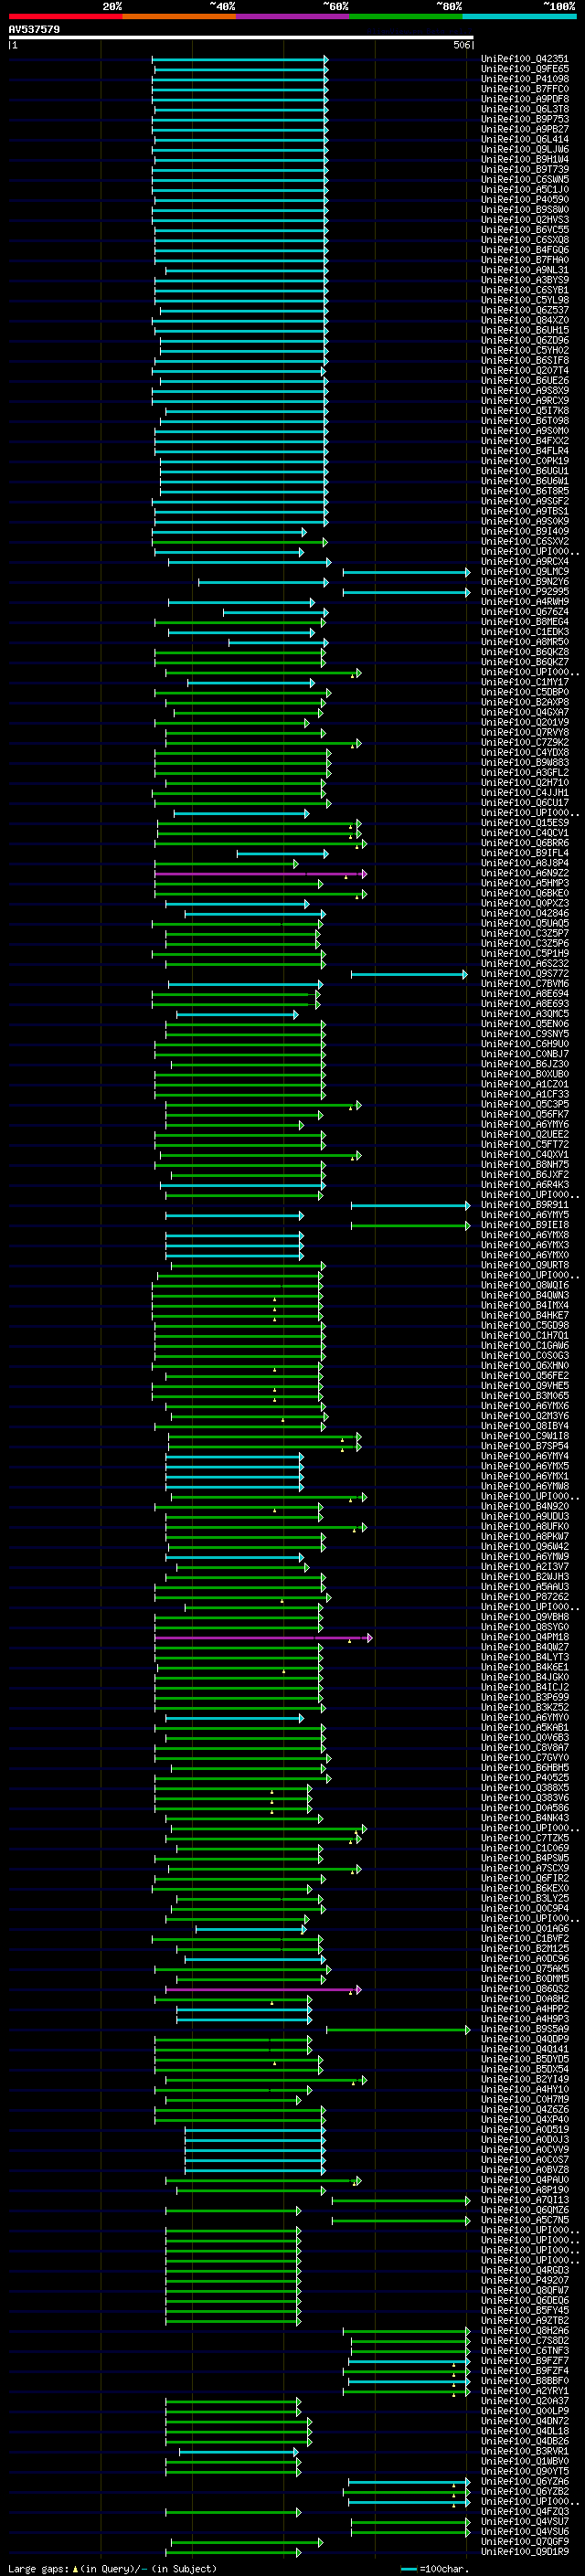The height and width of the screenshot is (2576, 585).
Task: Click hit label UniRef100_A2YRY1
Action: click(525, 2391)
